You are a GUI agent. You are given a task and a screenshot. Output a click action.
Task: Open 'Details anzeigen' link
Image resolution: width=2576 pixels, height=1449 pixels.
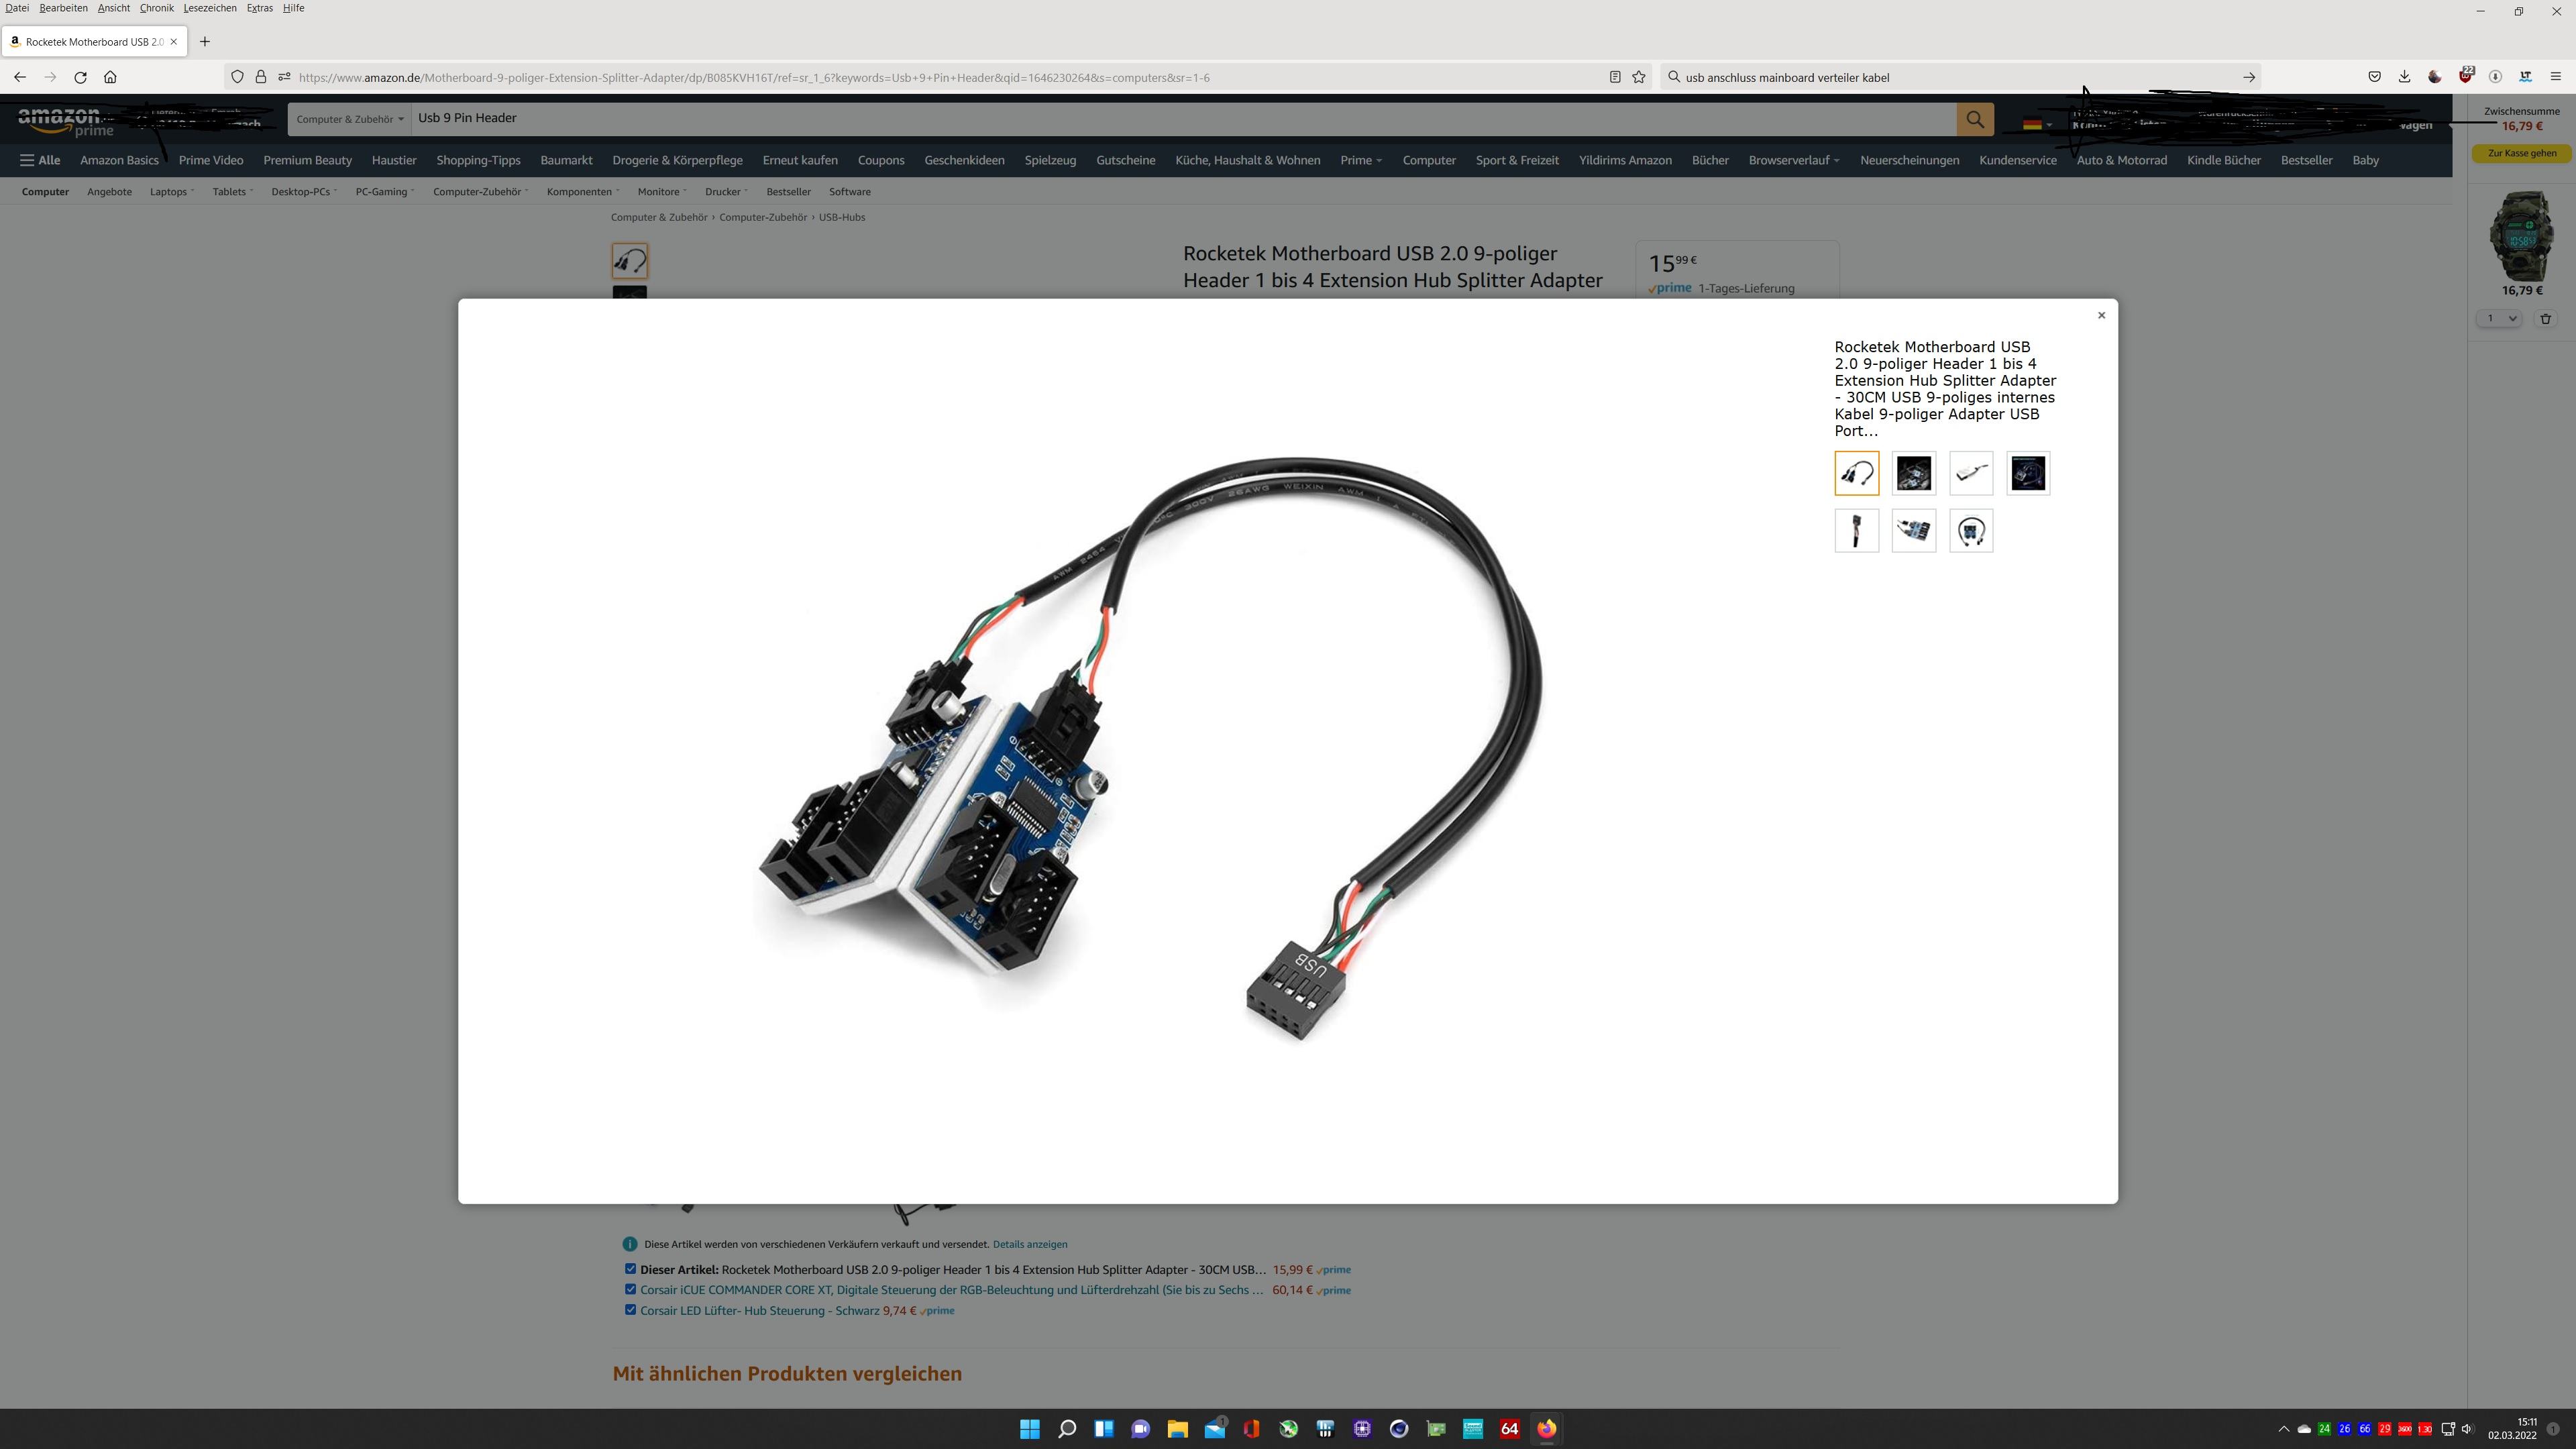1029,1244
